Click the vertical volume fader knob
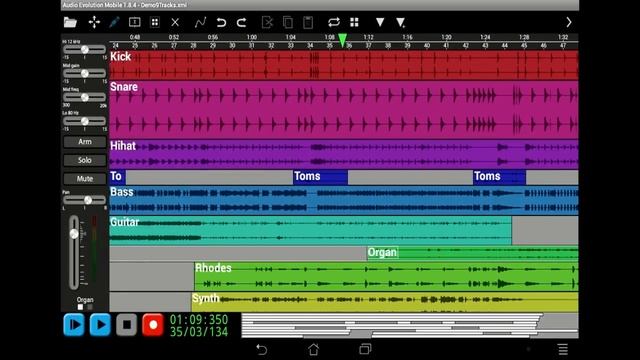This screenshot has width=640, height=360. tap(74, 234)
